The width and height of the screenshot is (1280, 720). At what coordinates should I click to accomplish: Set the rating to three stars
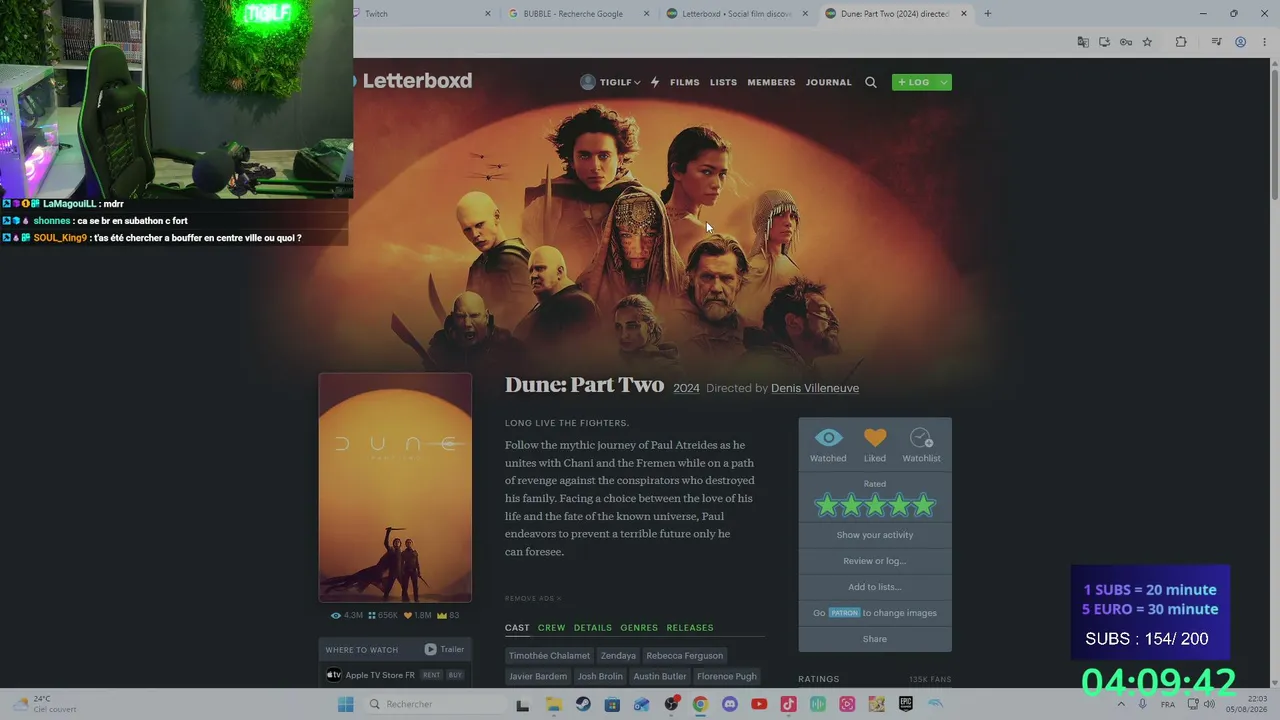click(x=875, y=506)
